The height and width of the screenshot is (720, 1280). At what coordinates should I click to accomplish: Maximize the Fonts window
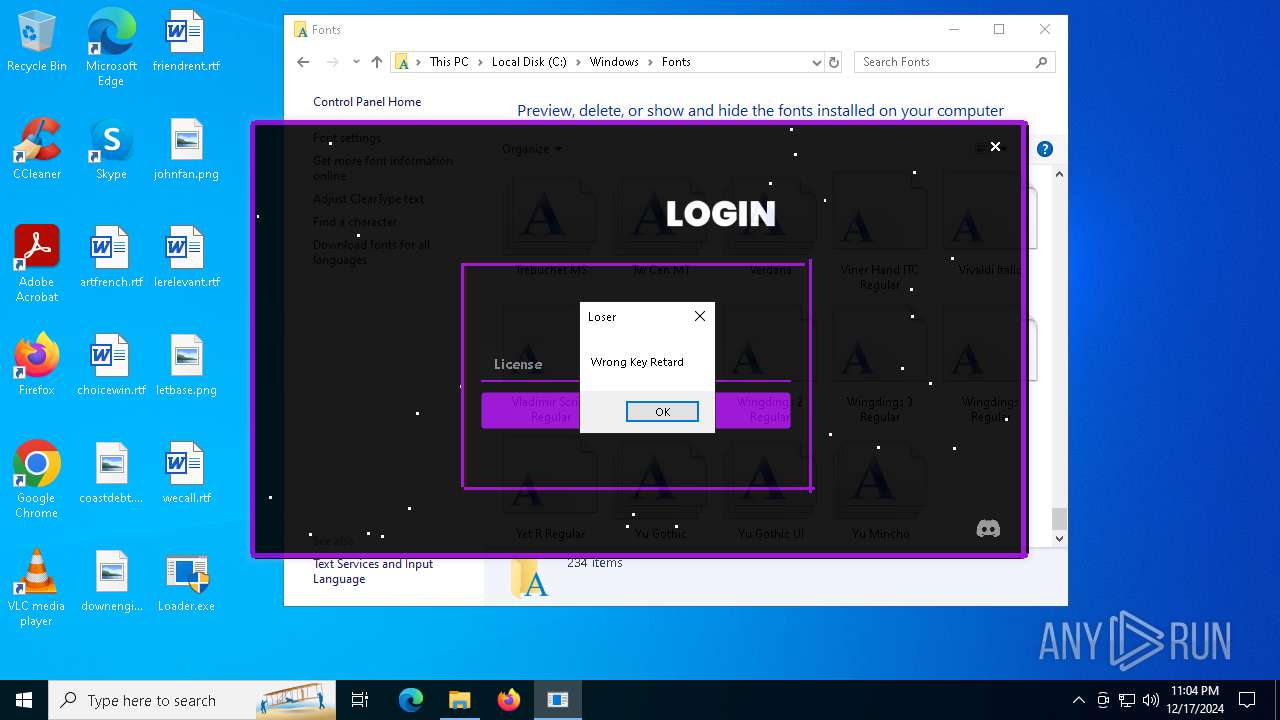999,30
